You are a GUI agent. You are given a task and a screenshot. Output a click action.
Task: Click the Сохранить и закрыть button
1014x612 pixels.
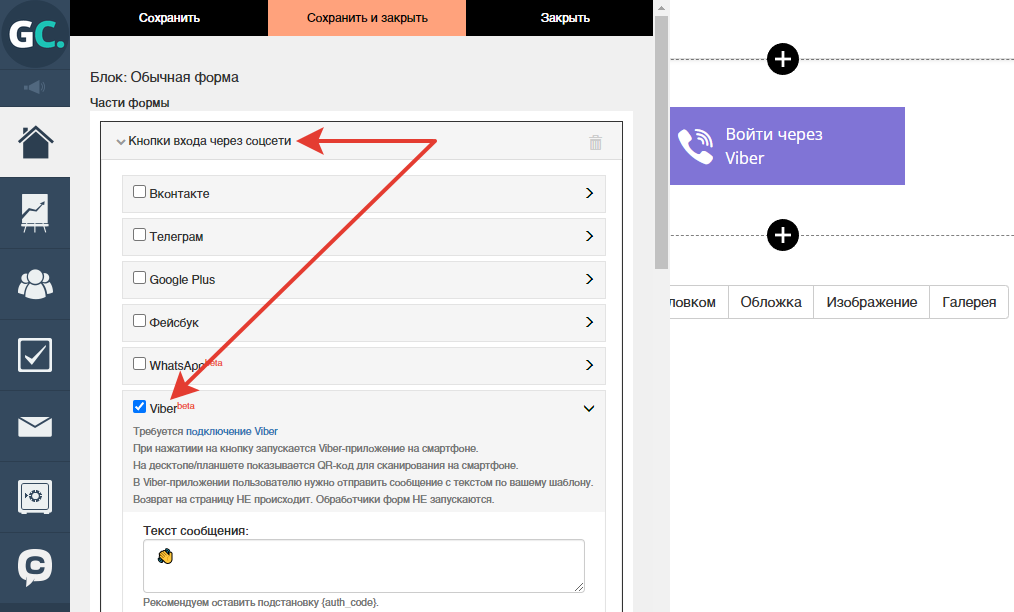coord(367,18)
